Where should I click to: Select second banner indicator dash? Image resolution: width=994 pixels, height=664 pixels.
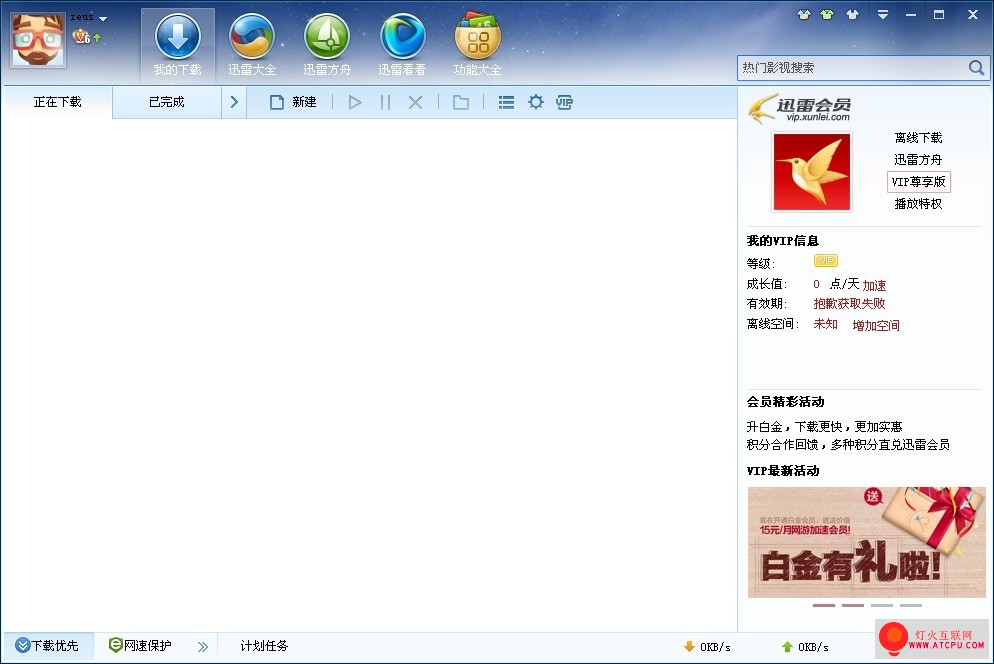click(853, 606)
